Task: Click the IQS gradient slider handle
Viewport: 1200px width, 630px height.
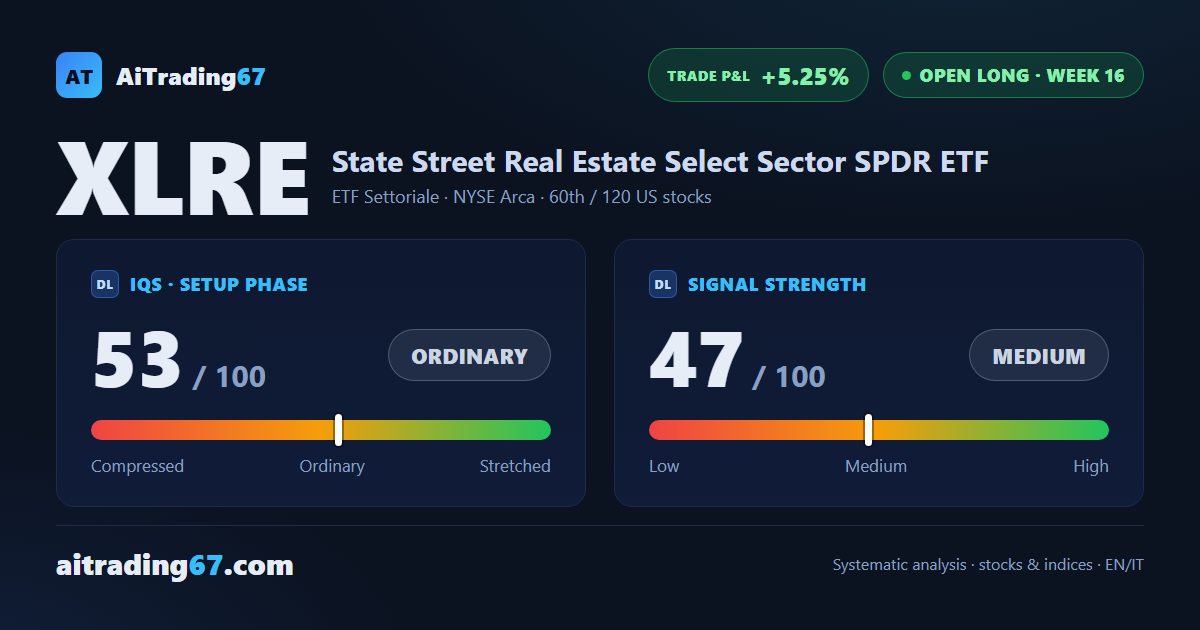Action: click(x=338, y=430)
